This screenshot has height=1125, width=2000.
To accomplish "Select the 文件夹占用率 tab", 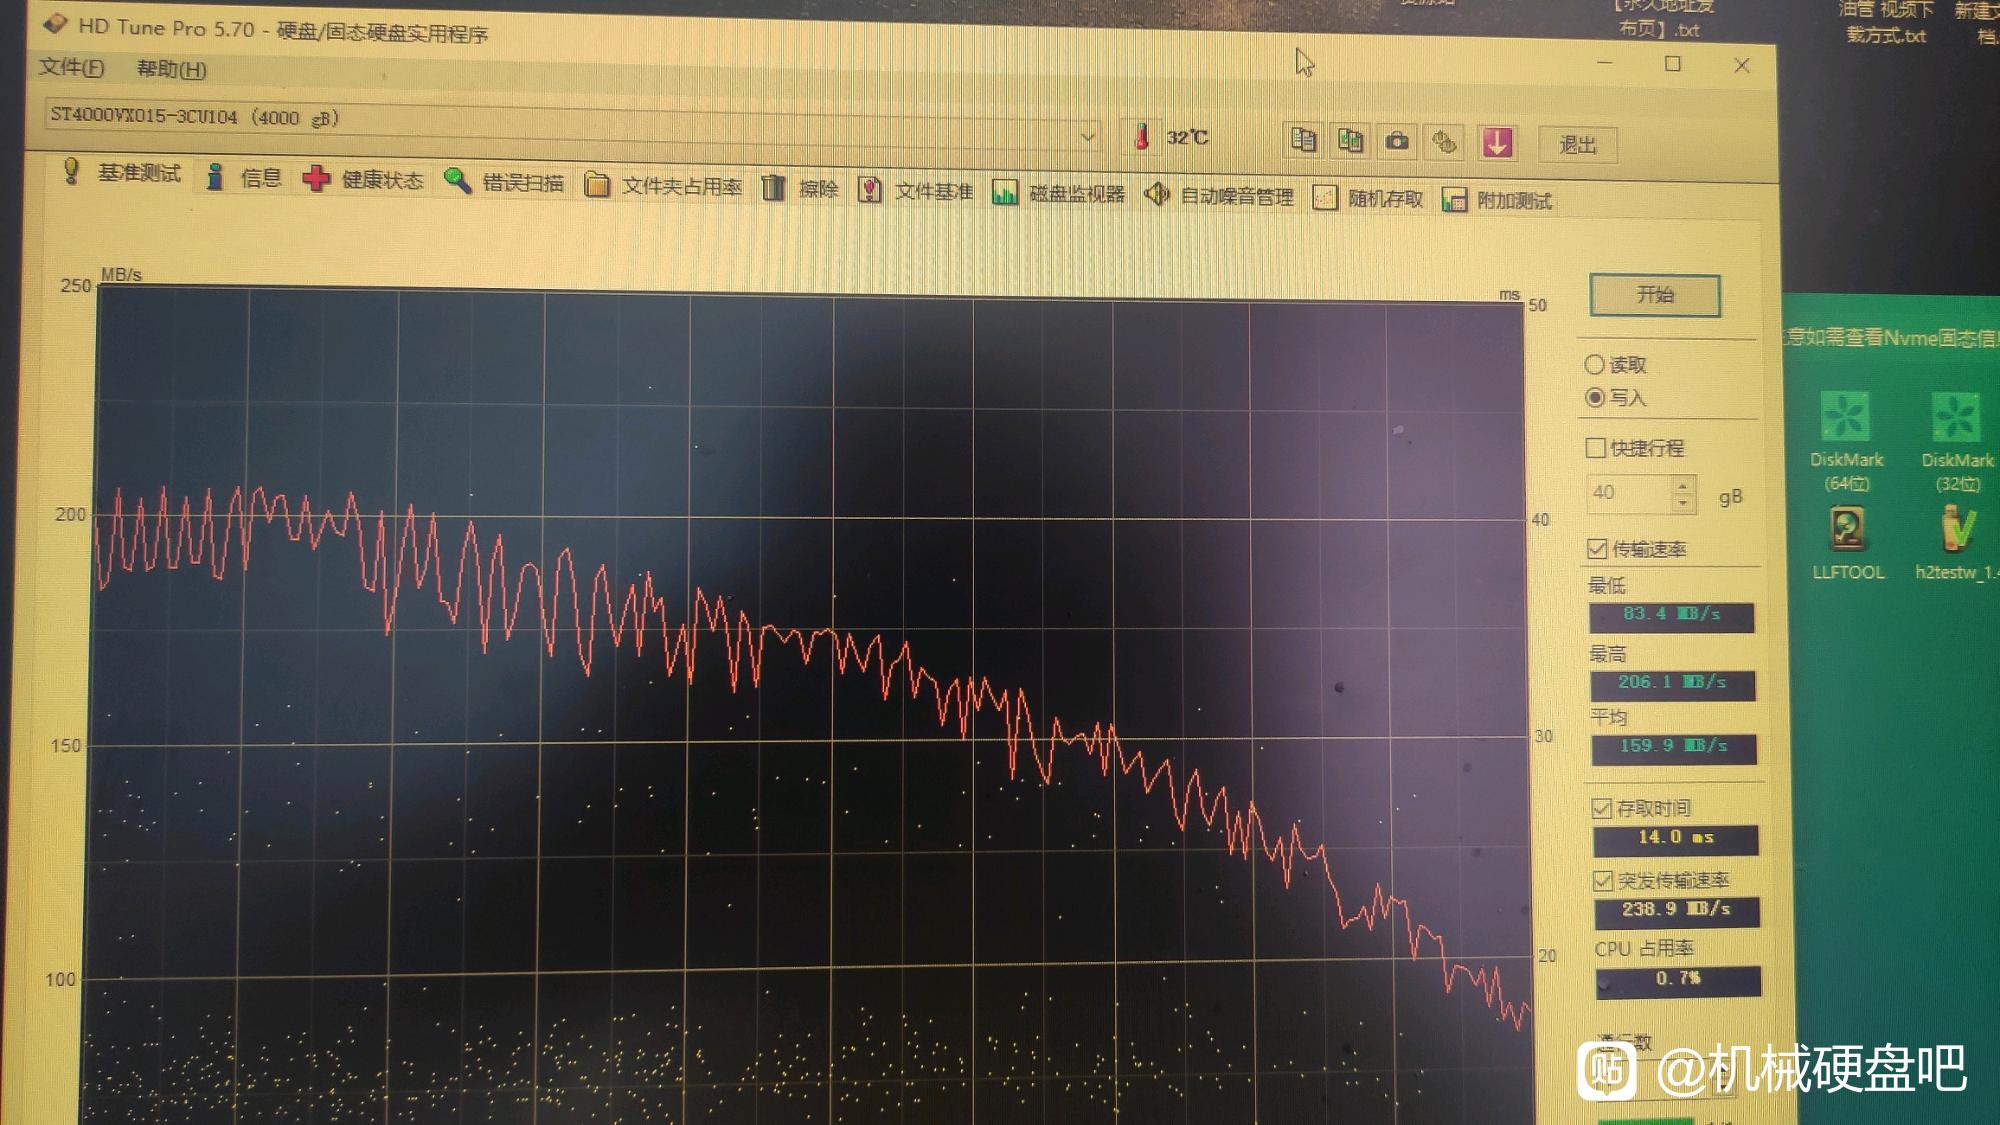I will [x=663, y=186].
